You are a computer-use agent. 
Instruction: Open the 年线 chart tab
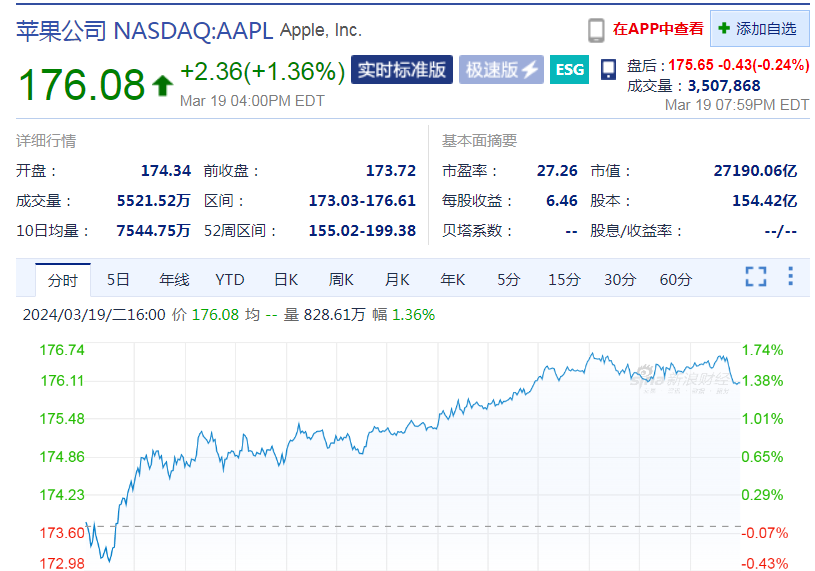[x=174, y=280]
